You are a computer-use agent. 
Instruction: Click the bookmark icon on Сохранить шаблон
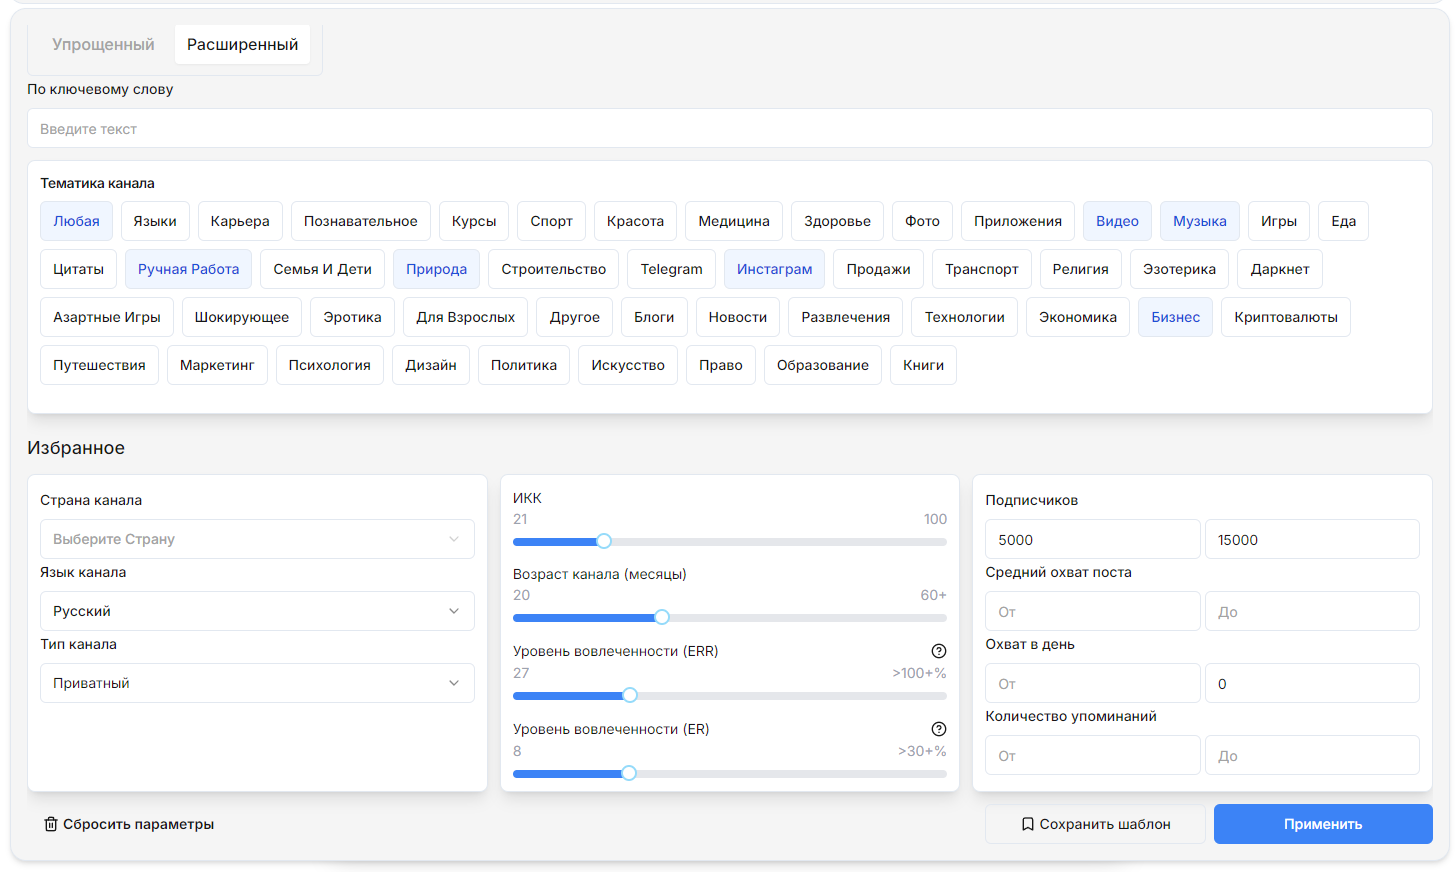coord(1027,824)
